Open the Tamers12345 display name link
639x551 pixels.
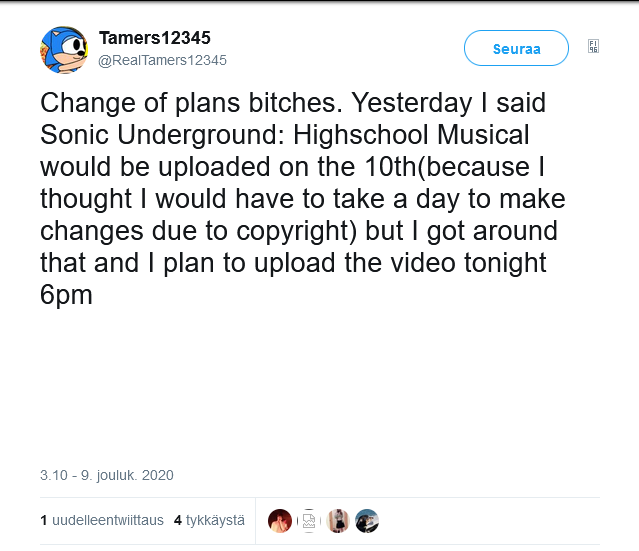click(155, 38)
